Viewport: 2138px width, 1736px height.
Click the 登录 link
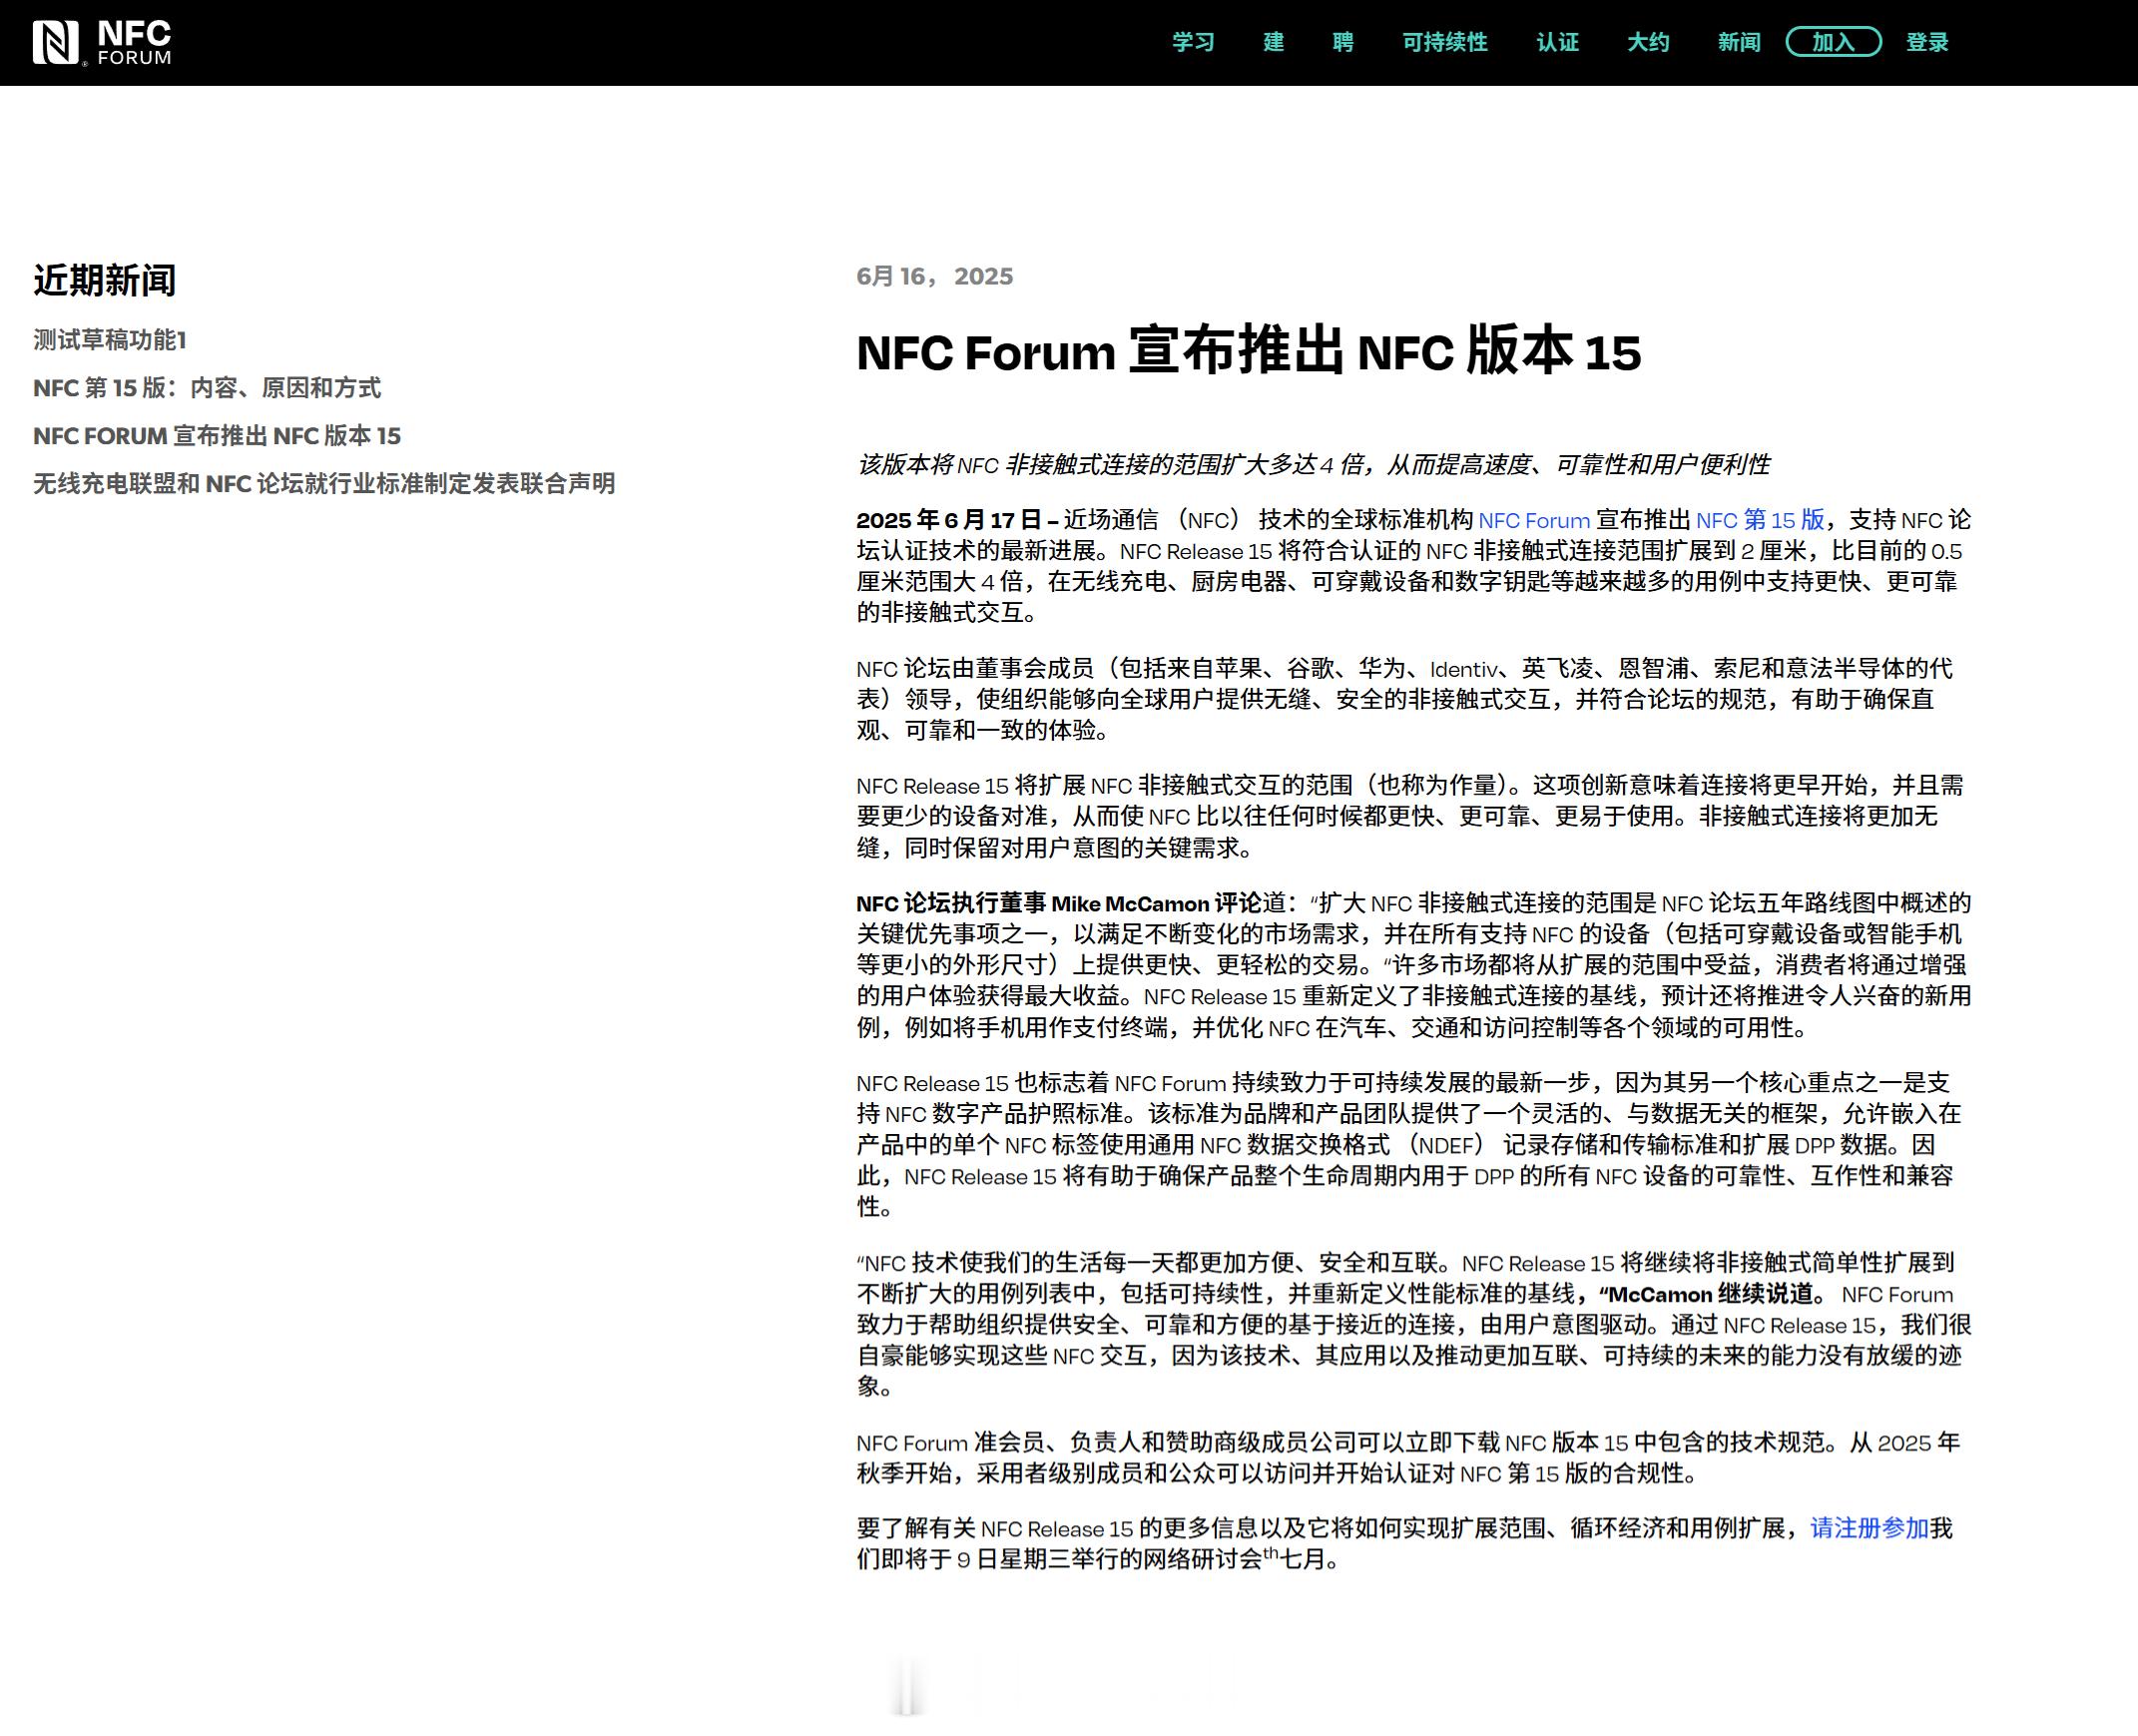[x=1927, y=42]
